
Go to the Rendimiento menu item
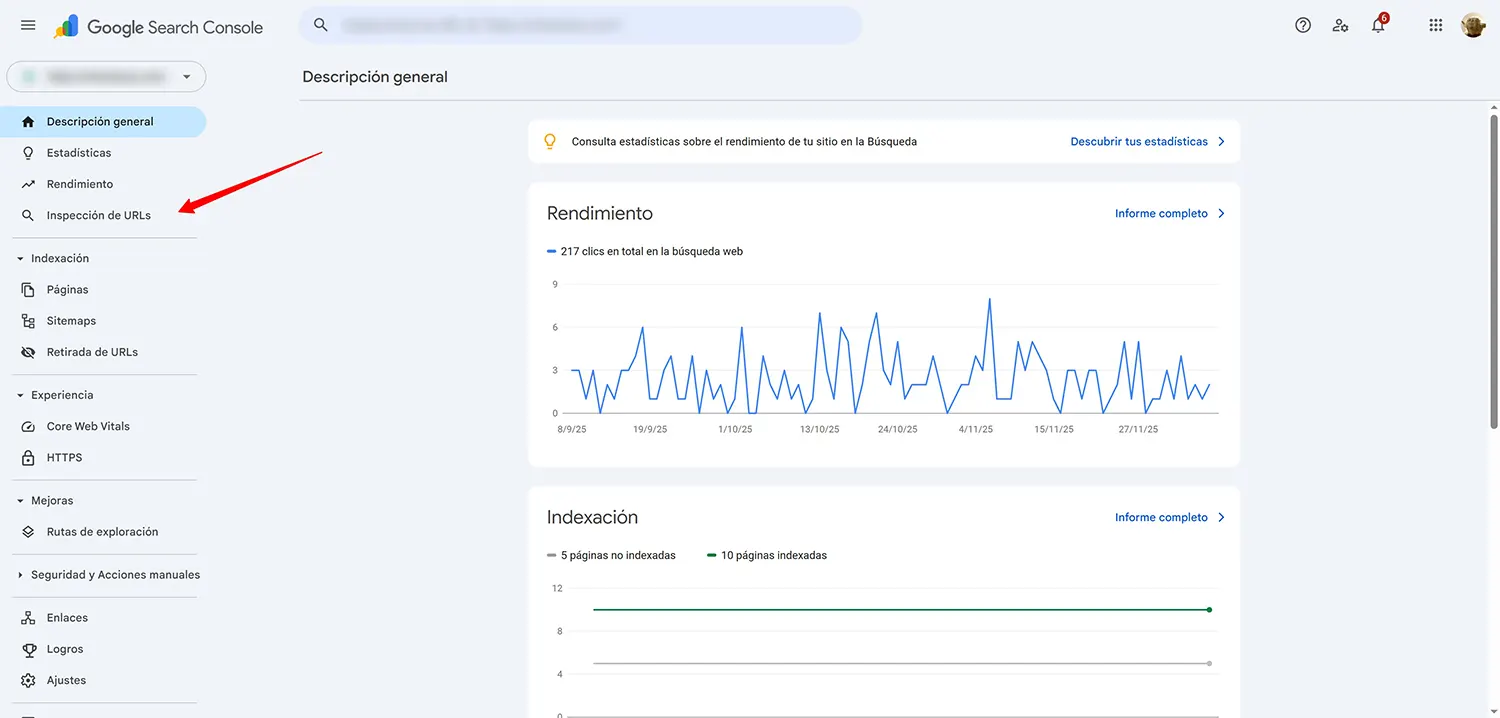(80, 183)
